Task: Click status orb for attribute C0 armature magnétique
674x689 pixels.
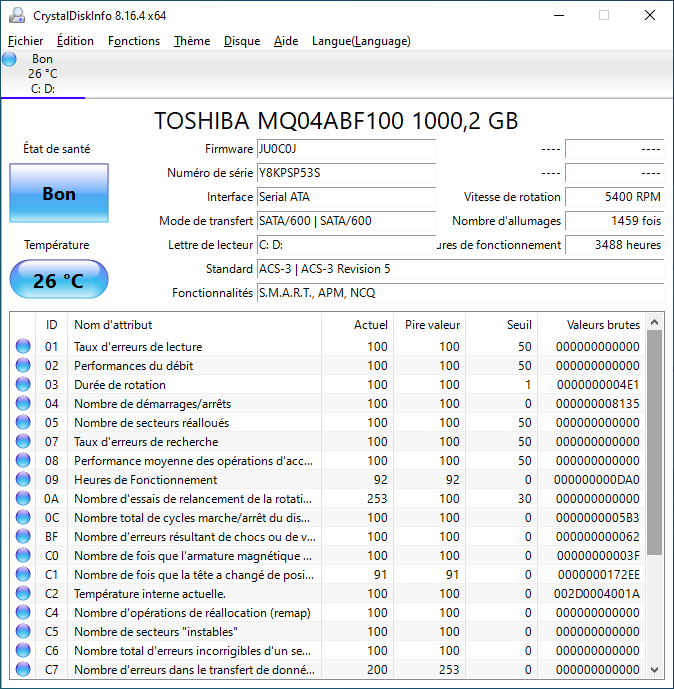Action: pos(23,555)
